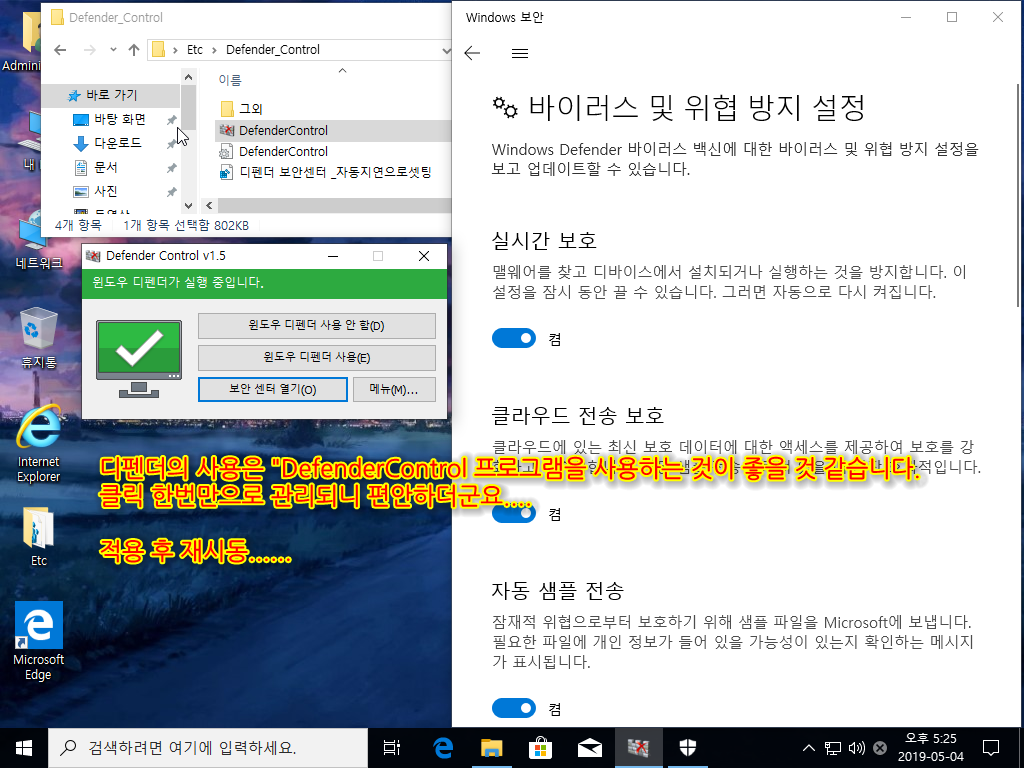Open Task View on taskbar
This screenshot has height=768, width=1024.
click(x=392, y=748)
